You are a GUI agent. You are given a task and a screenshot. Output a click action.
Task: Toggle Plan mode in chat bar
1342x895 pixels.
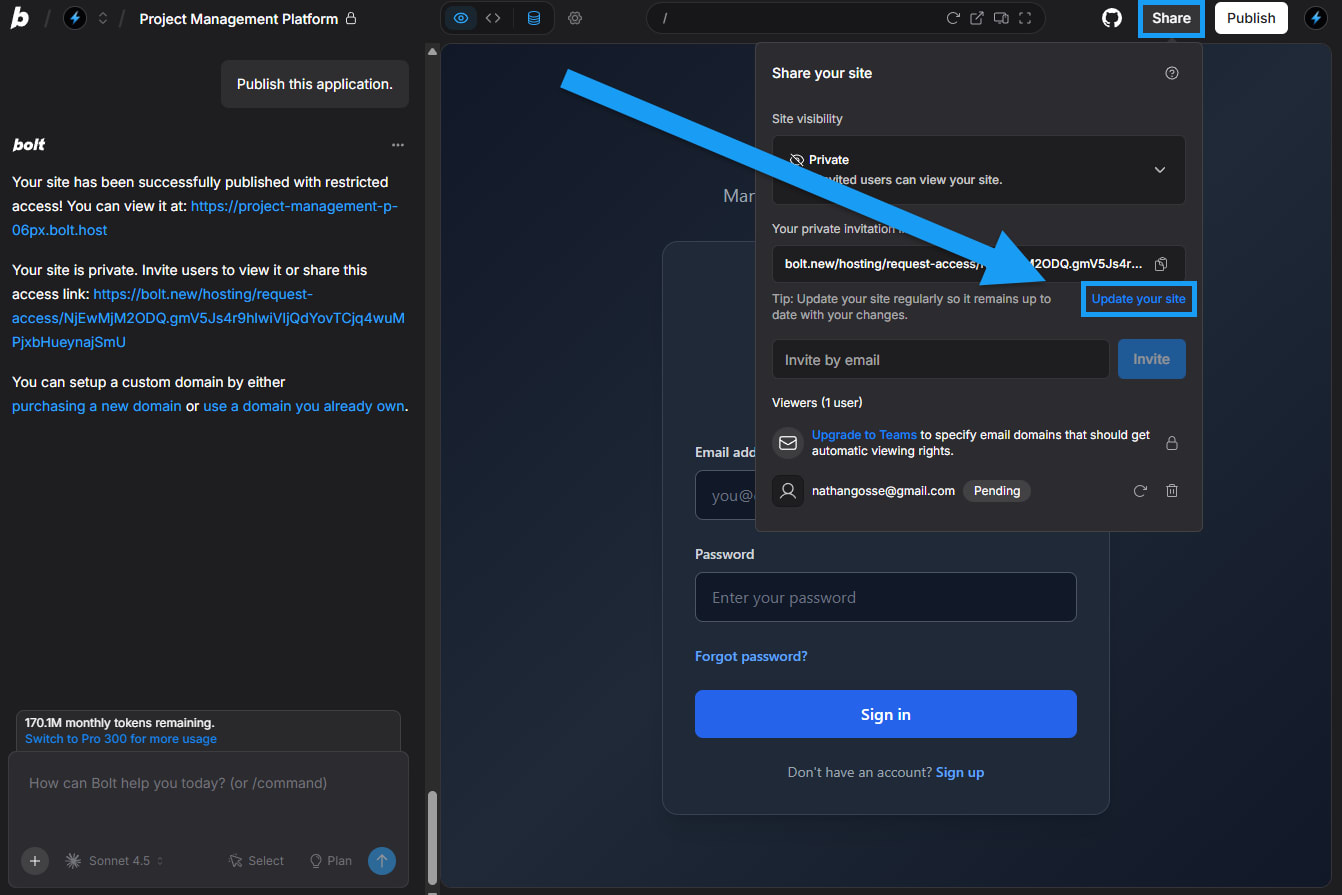click(330, 860)
